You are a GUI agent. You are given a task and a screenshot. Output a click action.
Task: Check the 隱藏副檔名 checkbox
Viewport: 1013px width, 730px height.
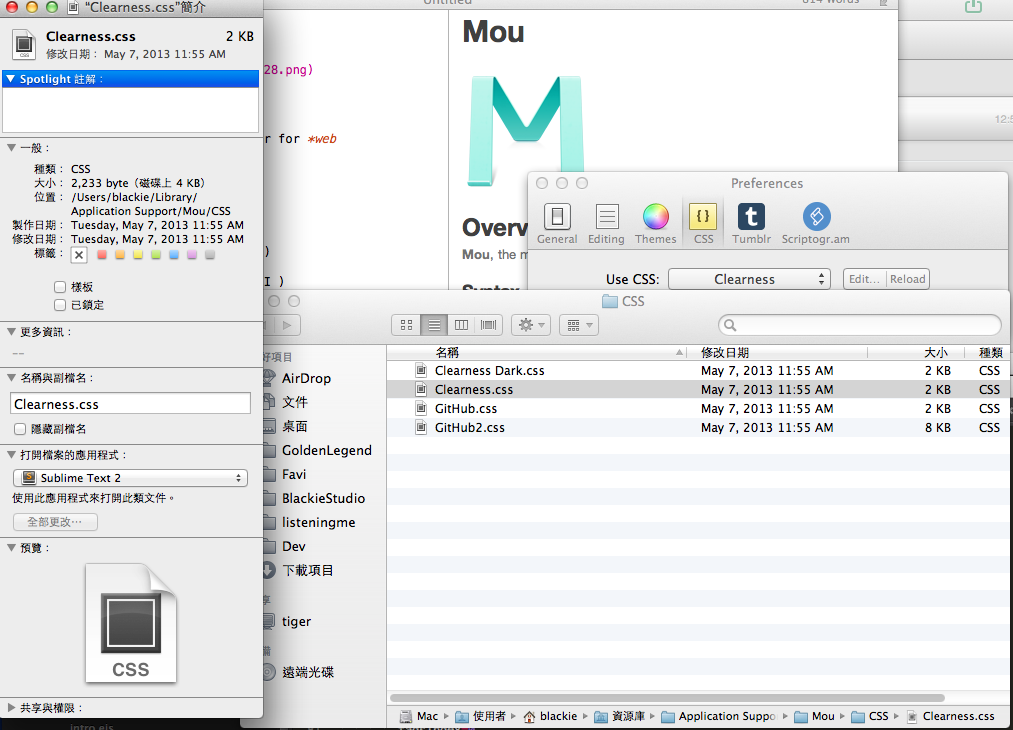[20, 429]
